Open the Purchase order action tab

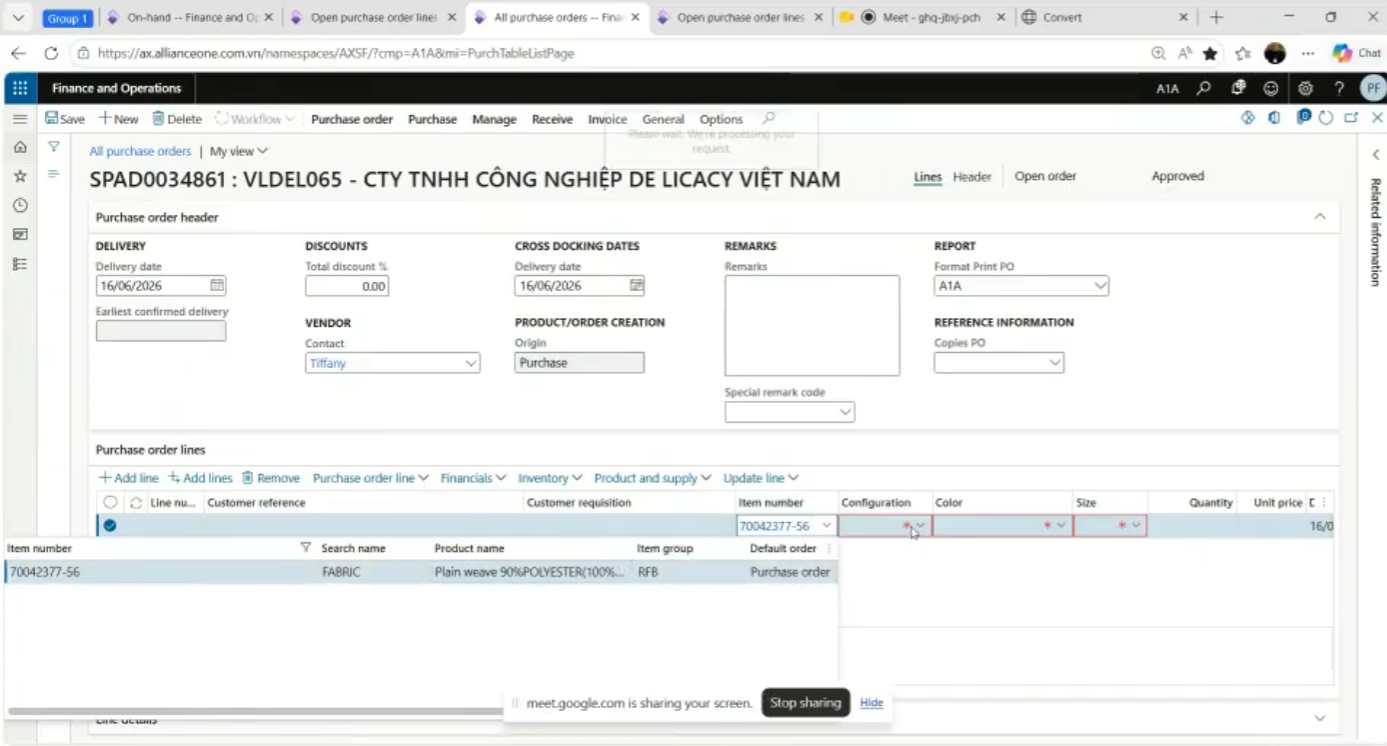(352, 119)
